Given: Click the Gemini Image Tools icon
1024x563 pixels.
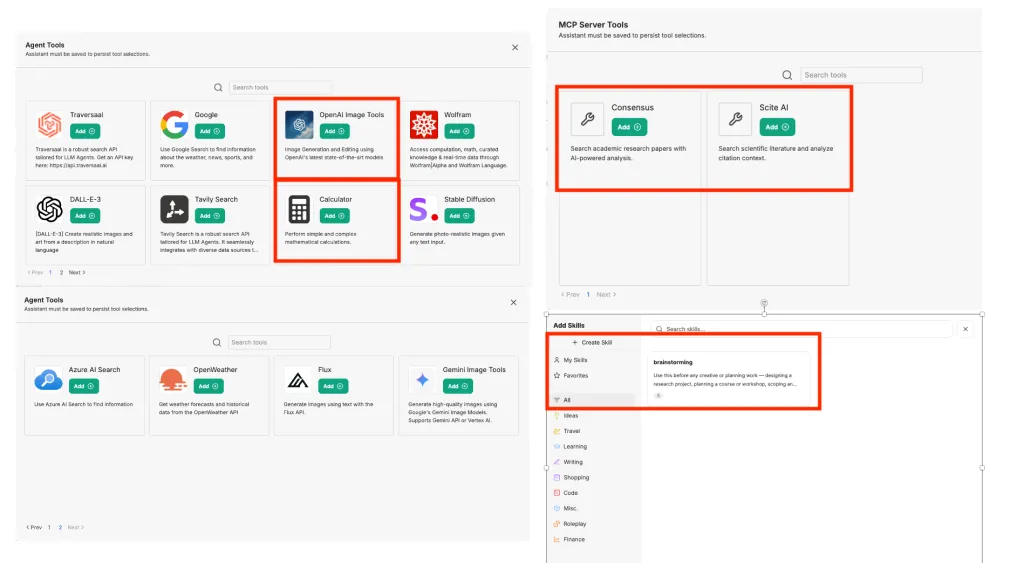Looking at the screenshot, I should (423, 379).
